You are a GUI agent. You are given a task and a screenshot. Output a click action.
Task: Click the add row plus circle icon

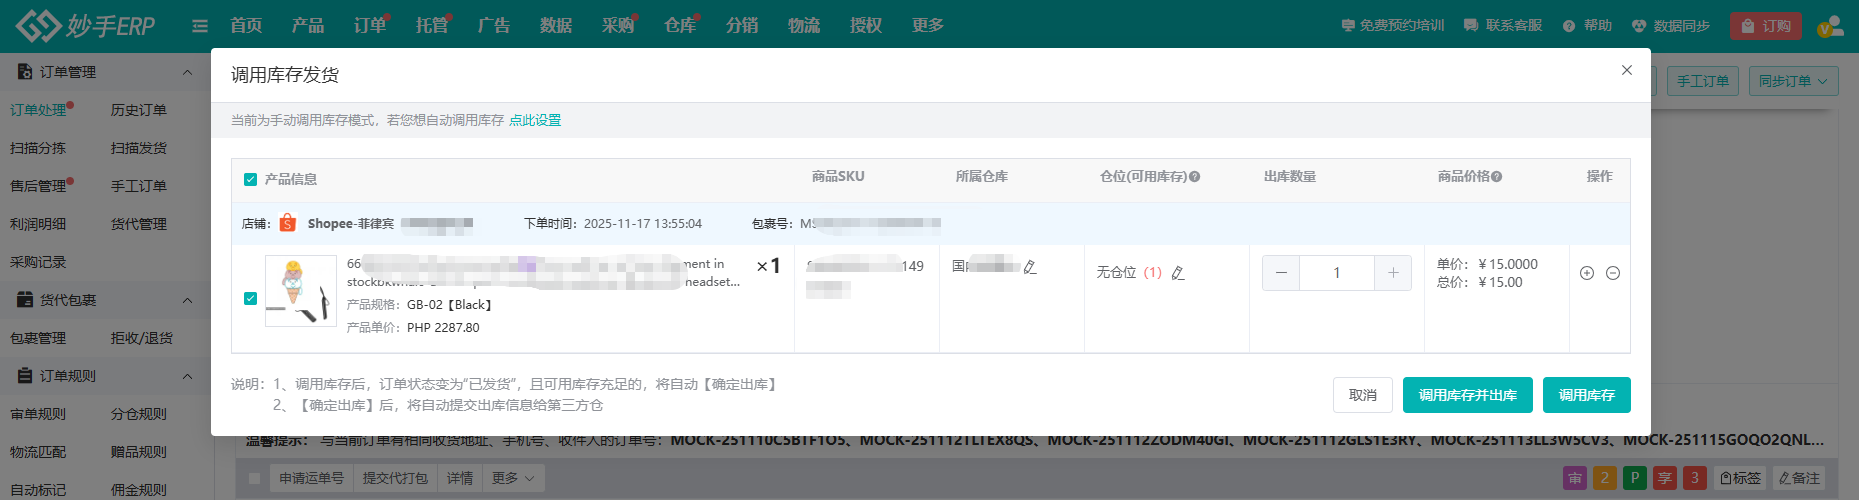point(1587,273)
